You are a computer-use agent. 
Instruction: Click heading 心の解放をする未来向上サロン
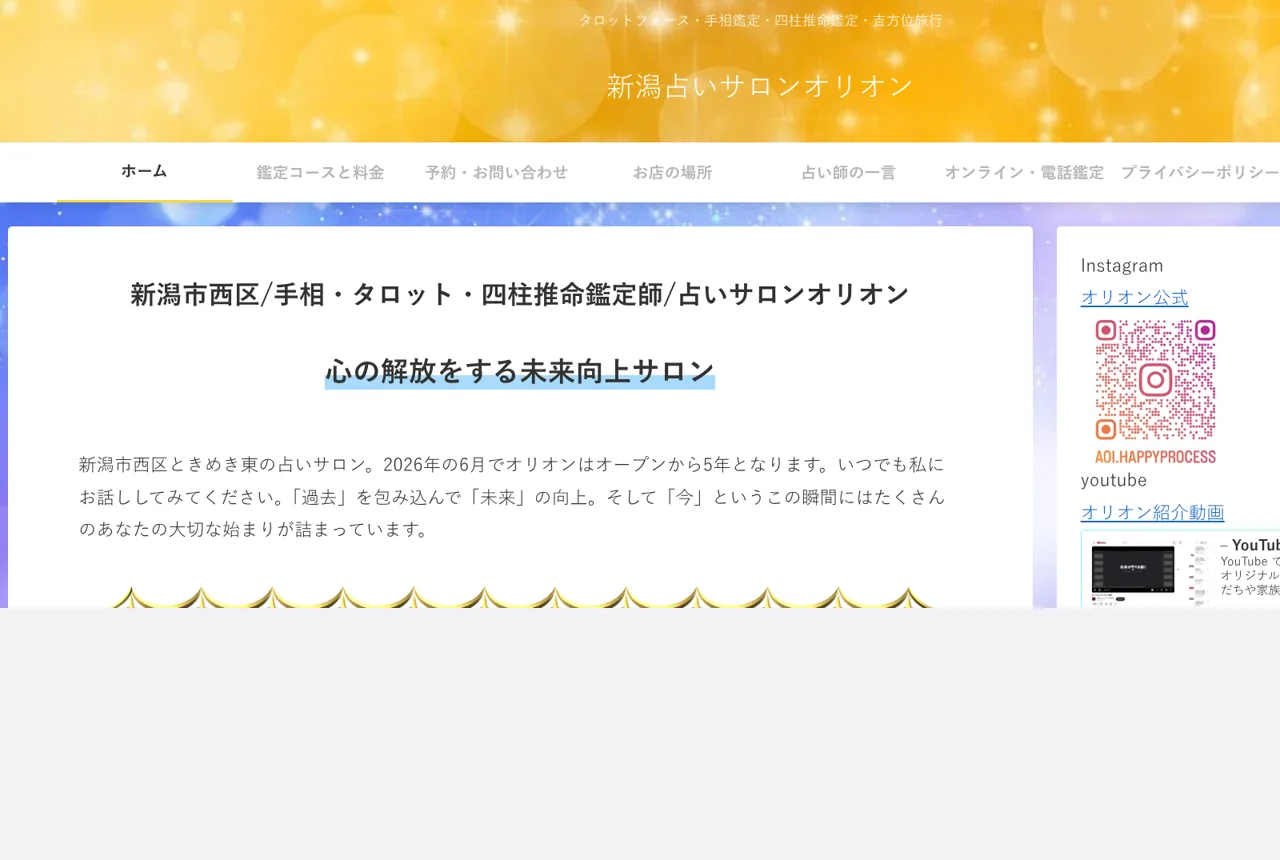coord(520,371)
